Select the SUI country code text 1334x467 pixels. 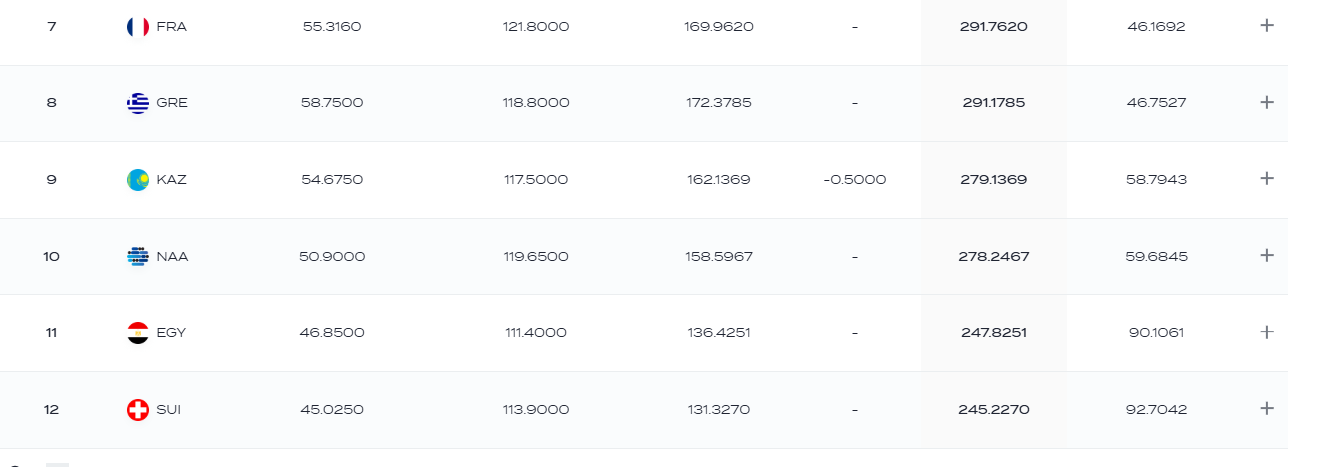pos(169,410)
